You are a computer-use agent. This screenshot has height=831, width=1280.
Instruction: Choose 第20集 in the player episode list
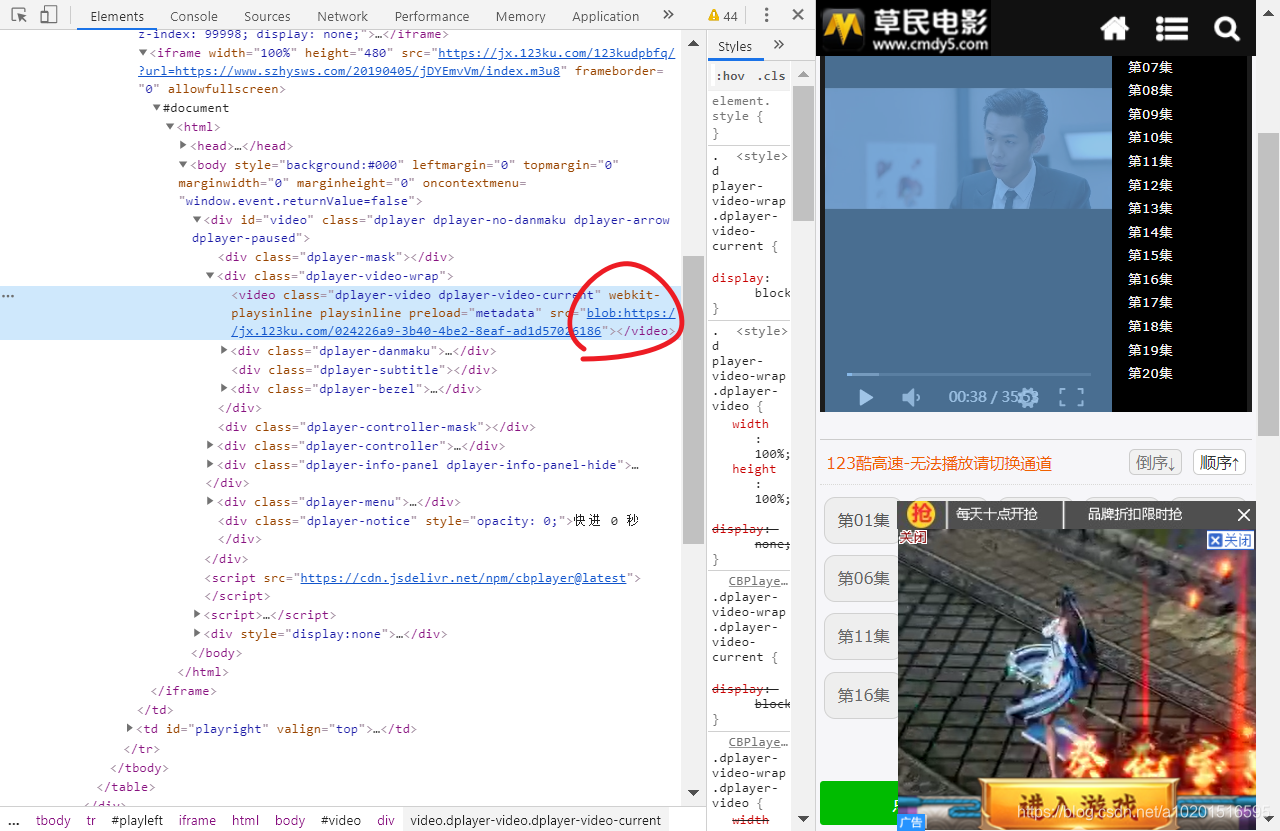point(1150,373)
